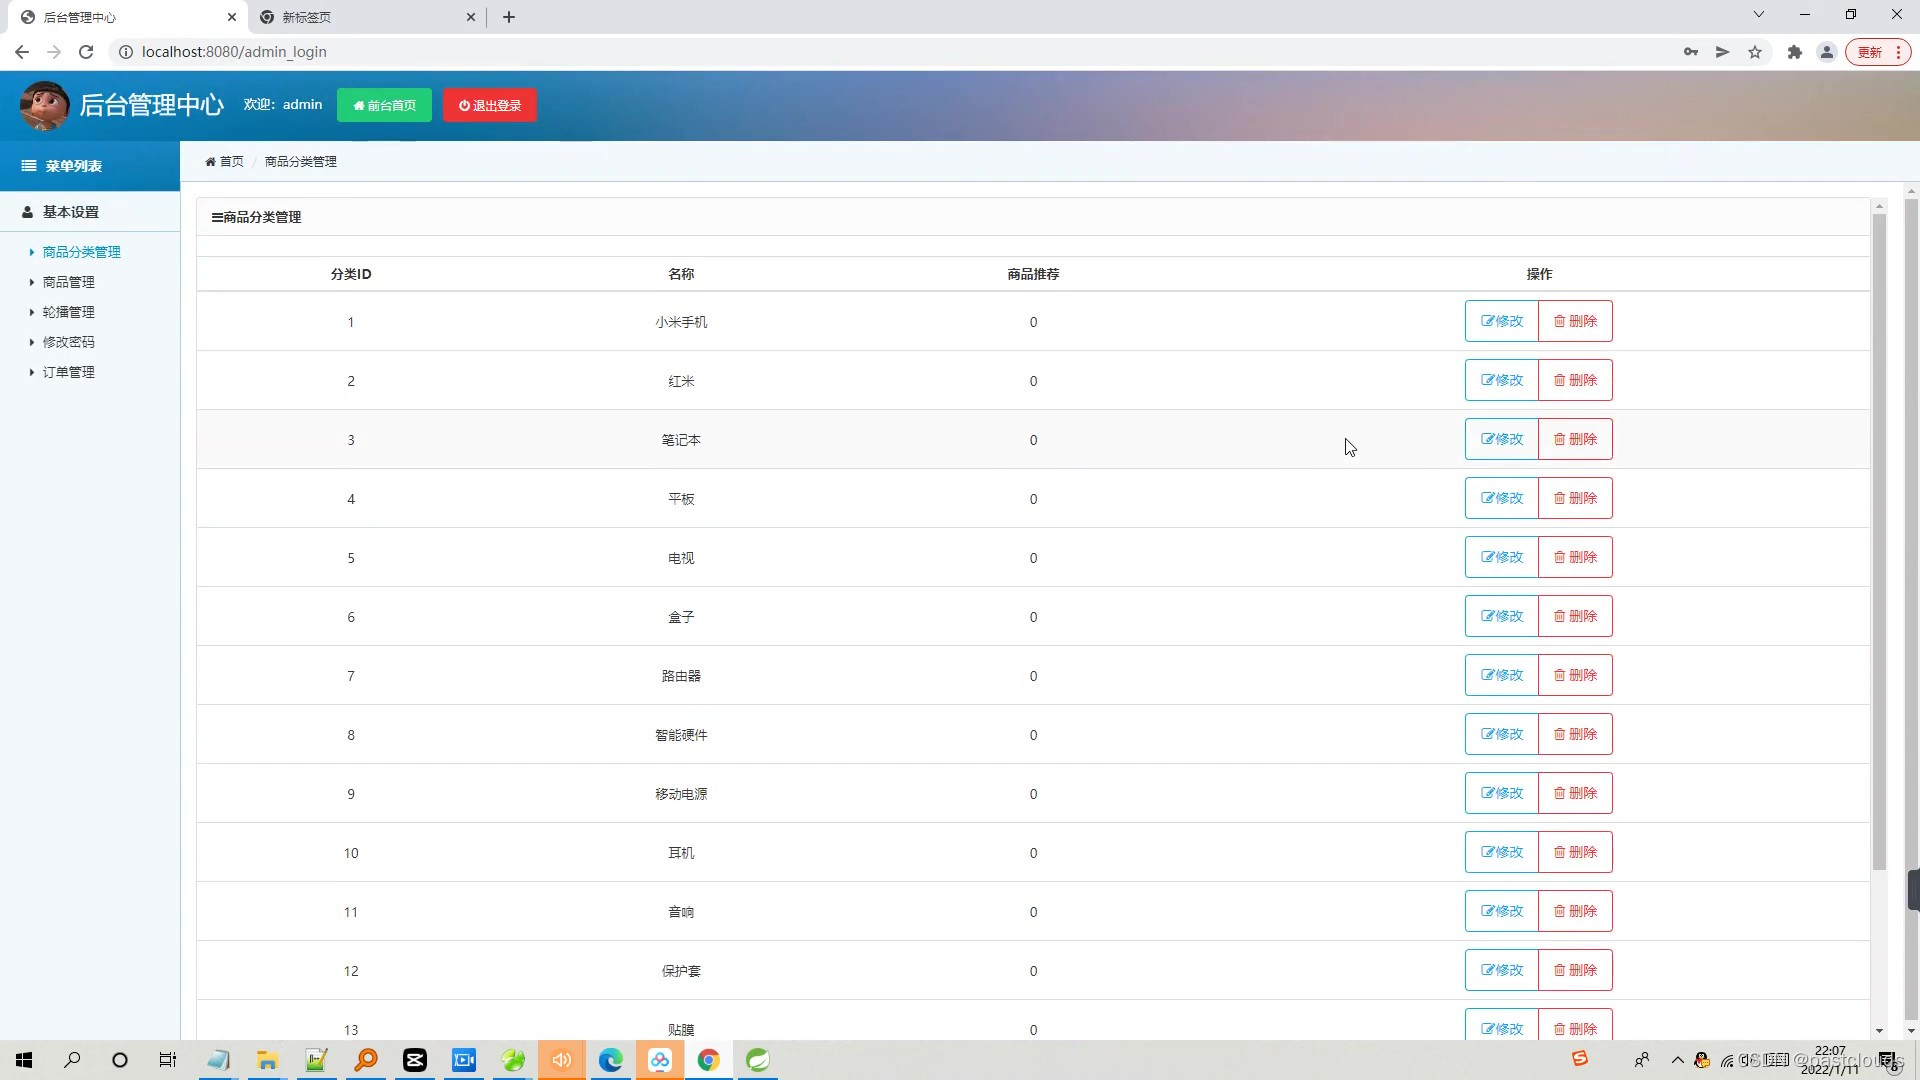Open the browser profile avatar icon
The image size is (1920, 1080).
[1826, 52]
